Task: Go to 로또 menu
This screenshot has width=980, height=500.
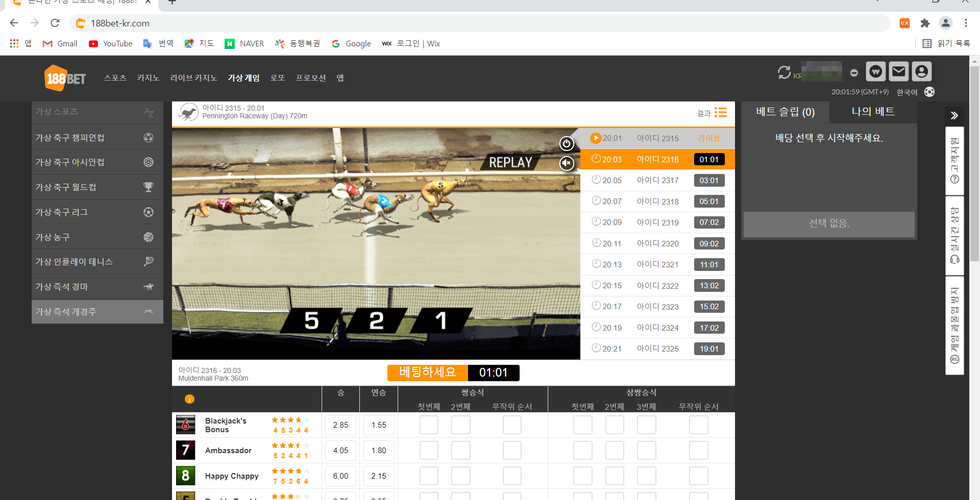Action: [x=278, y=78]
